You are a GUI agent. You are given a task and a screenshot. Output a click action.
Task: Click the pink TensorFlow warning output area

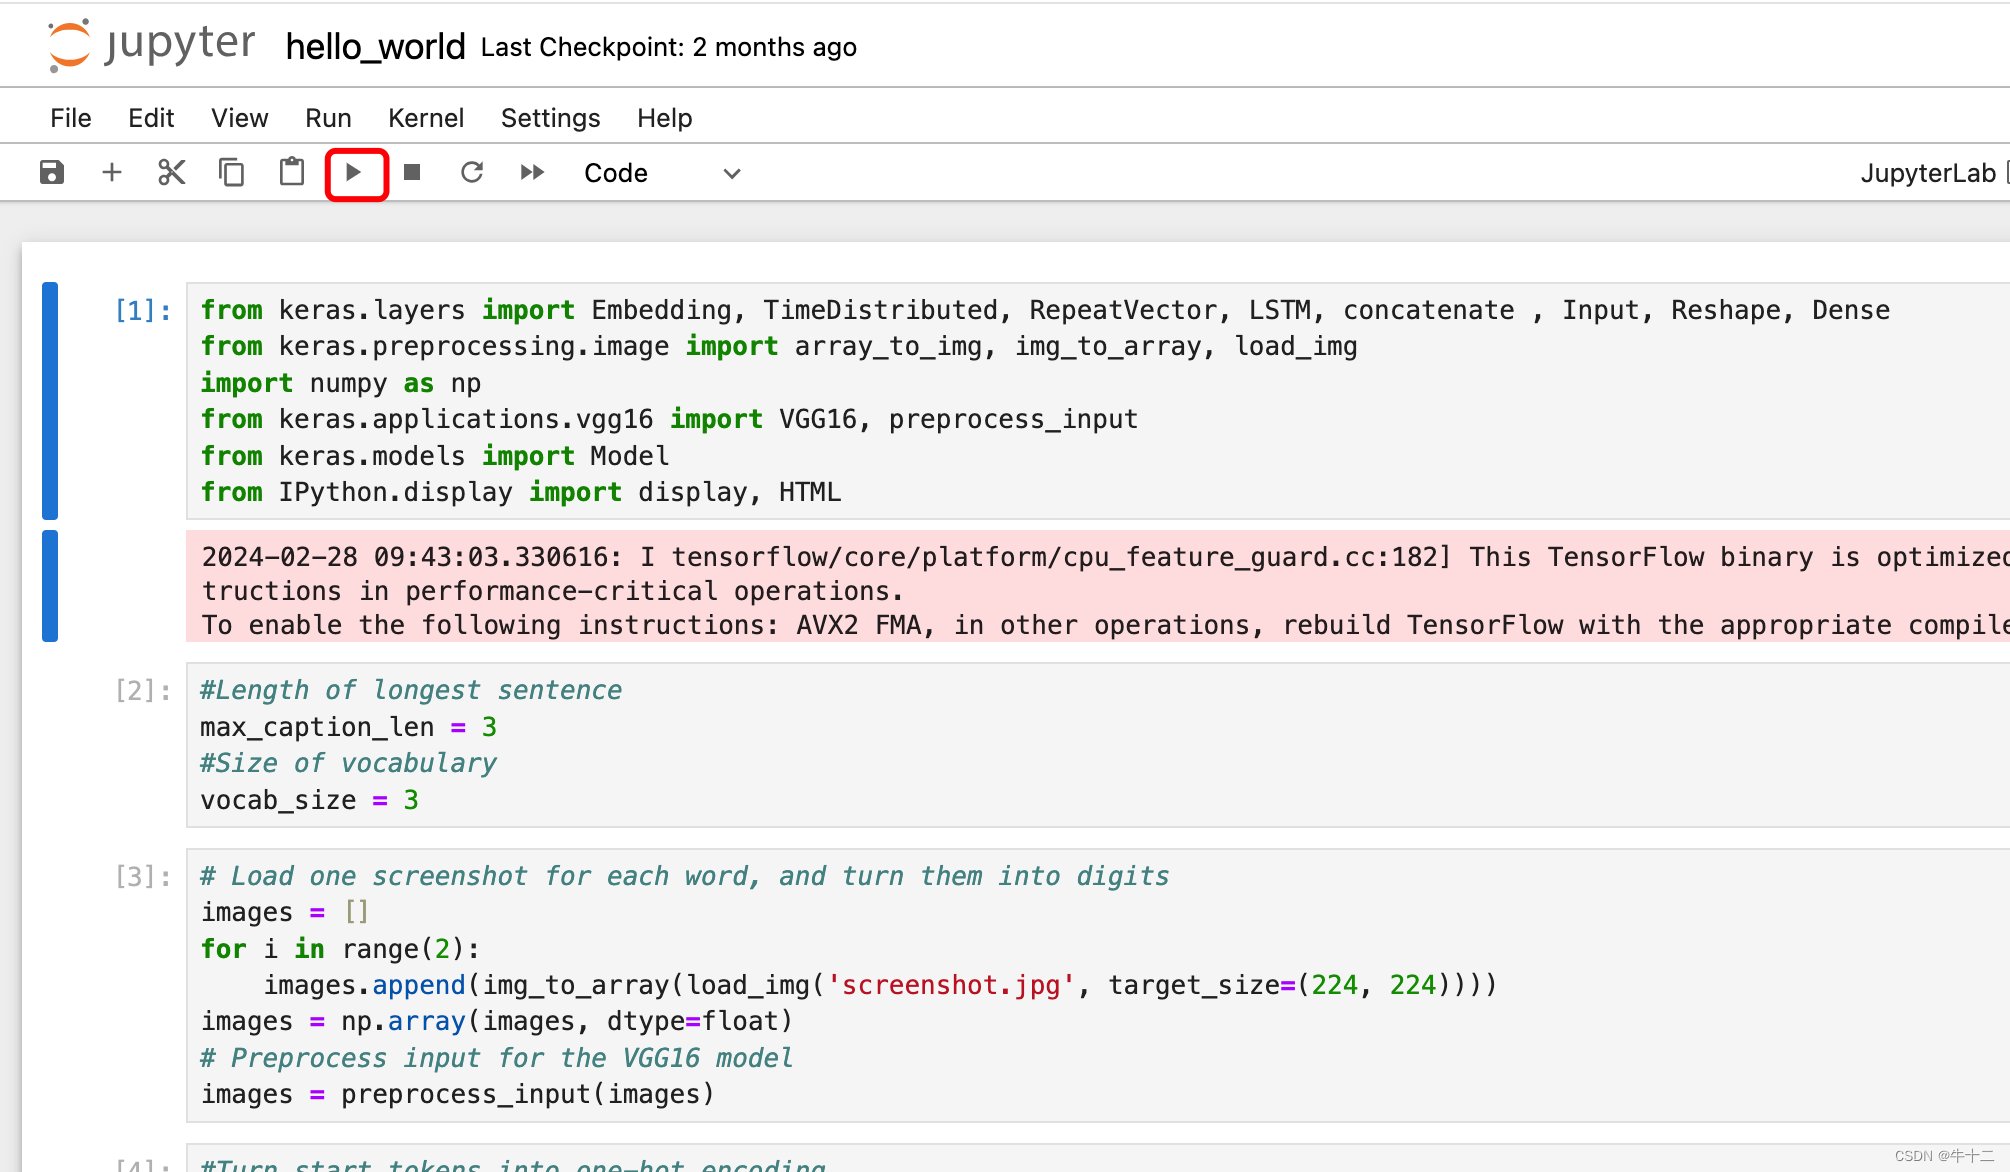click(900, 590)
